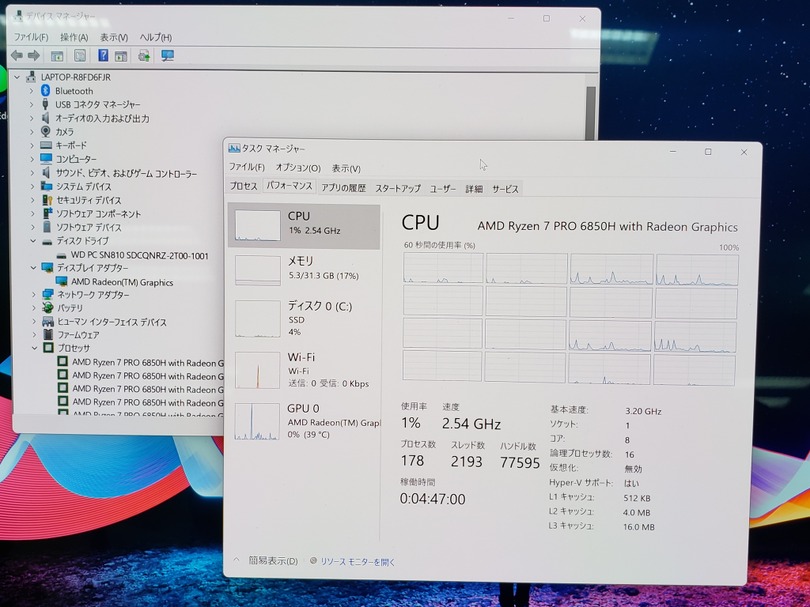Open Properties from the Device Manager toolbar
This screenshot has height=607, width=810.
[80, 56]
